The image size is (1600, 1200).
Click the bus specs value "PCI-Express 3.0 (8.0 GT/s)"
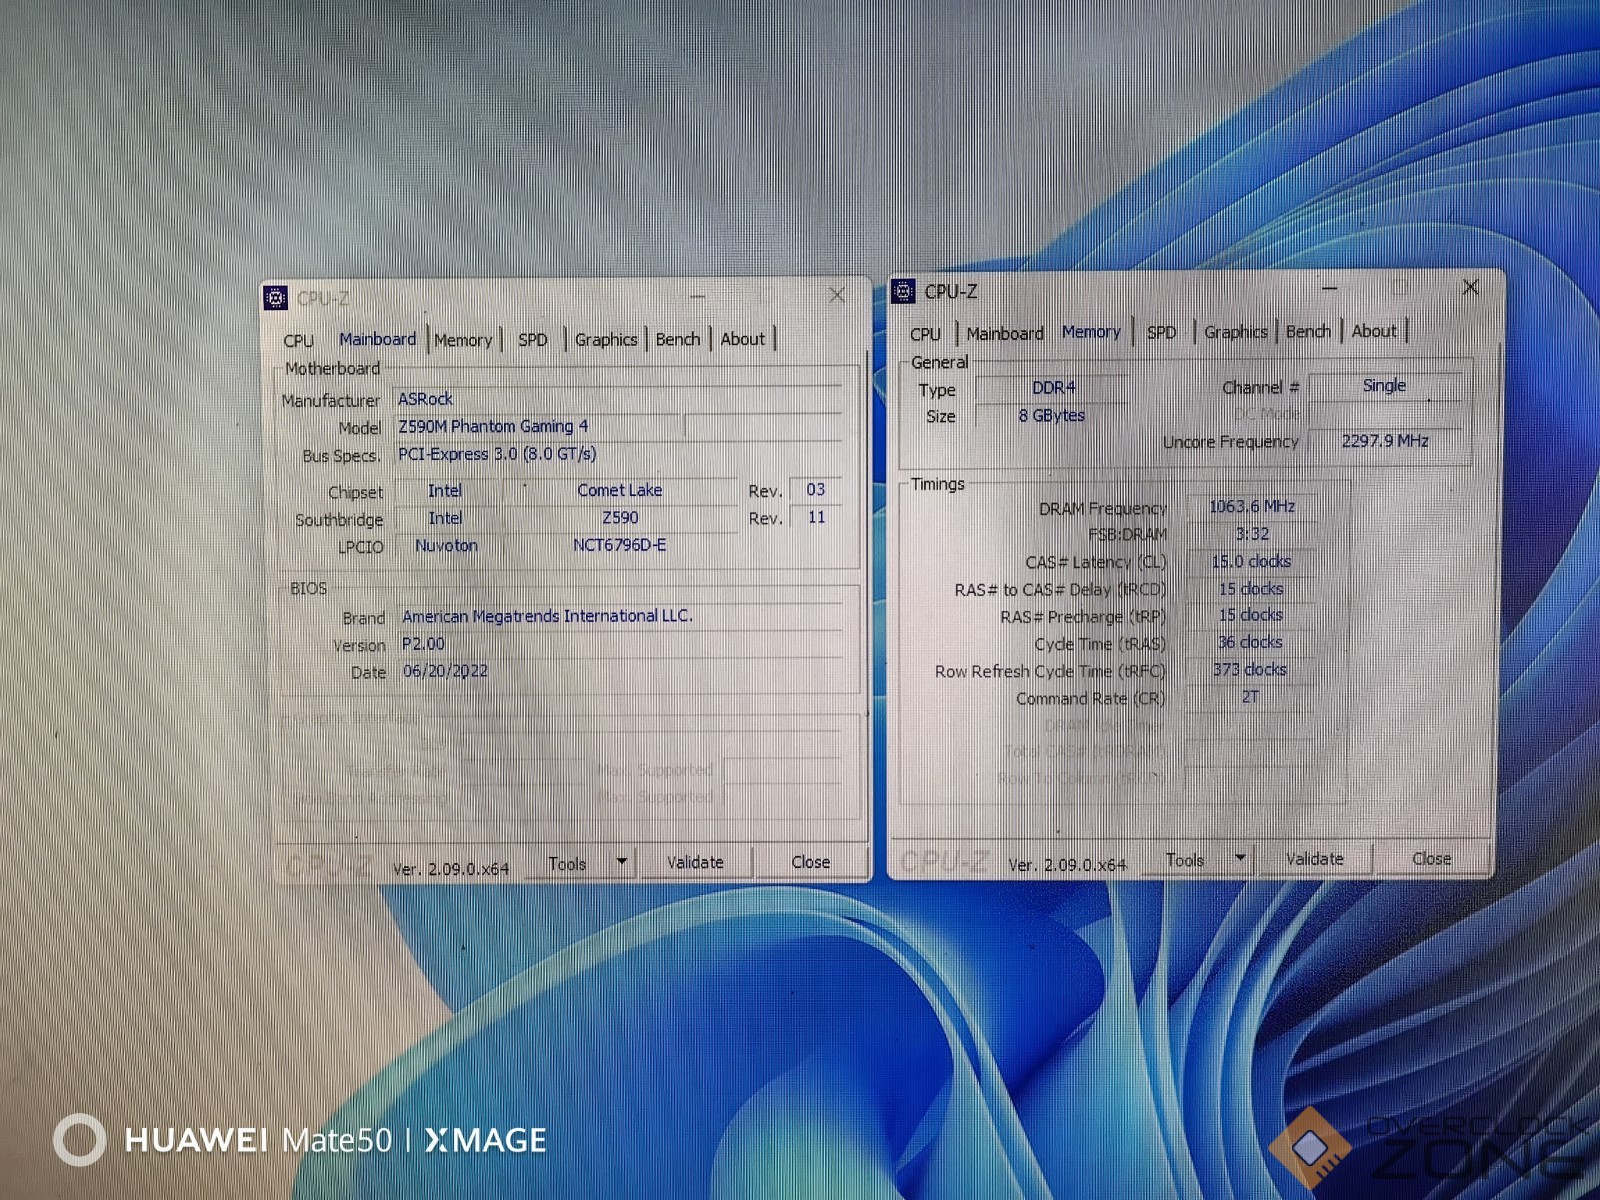click(497, 454)
